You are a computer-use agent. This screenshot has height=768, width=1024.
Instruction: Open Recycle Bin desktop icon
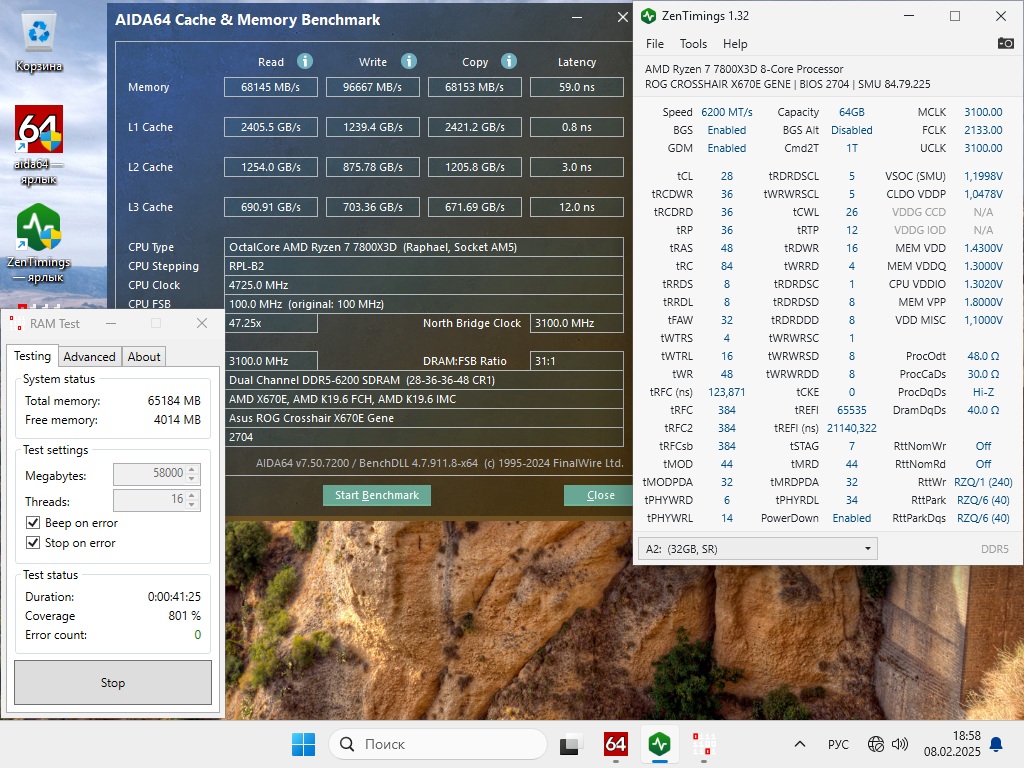point(39,42)
